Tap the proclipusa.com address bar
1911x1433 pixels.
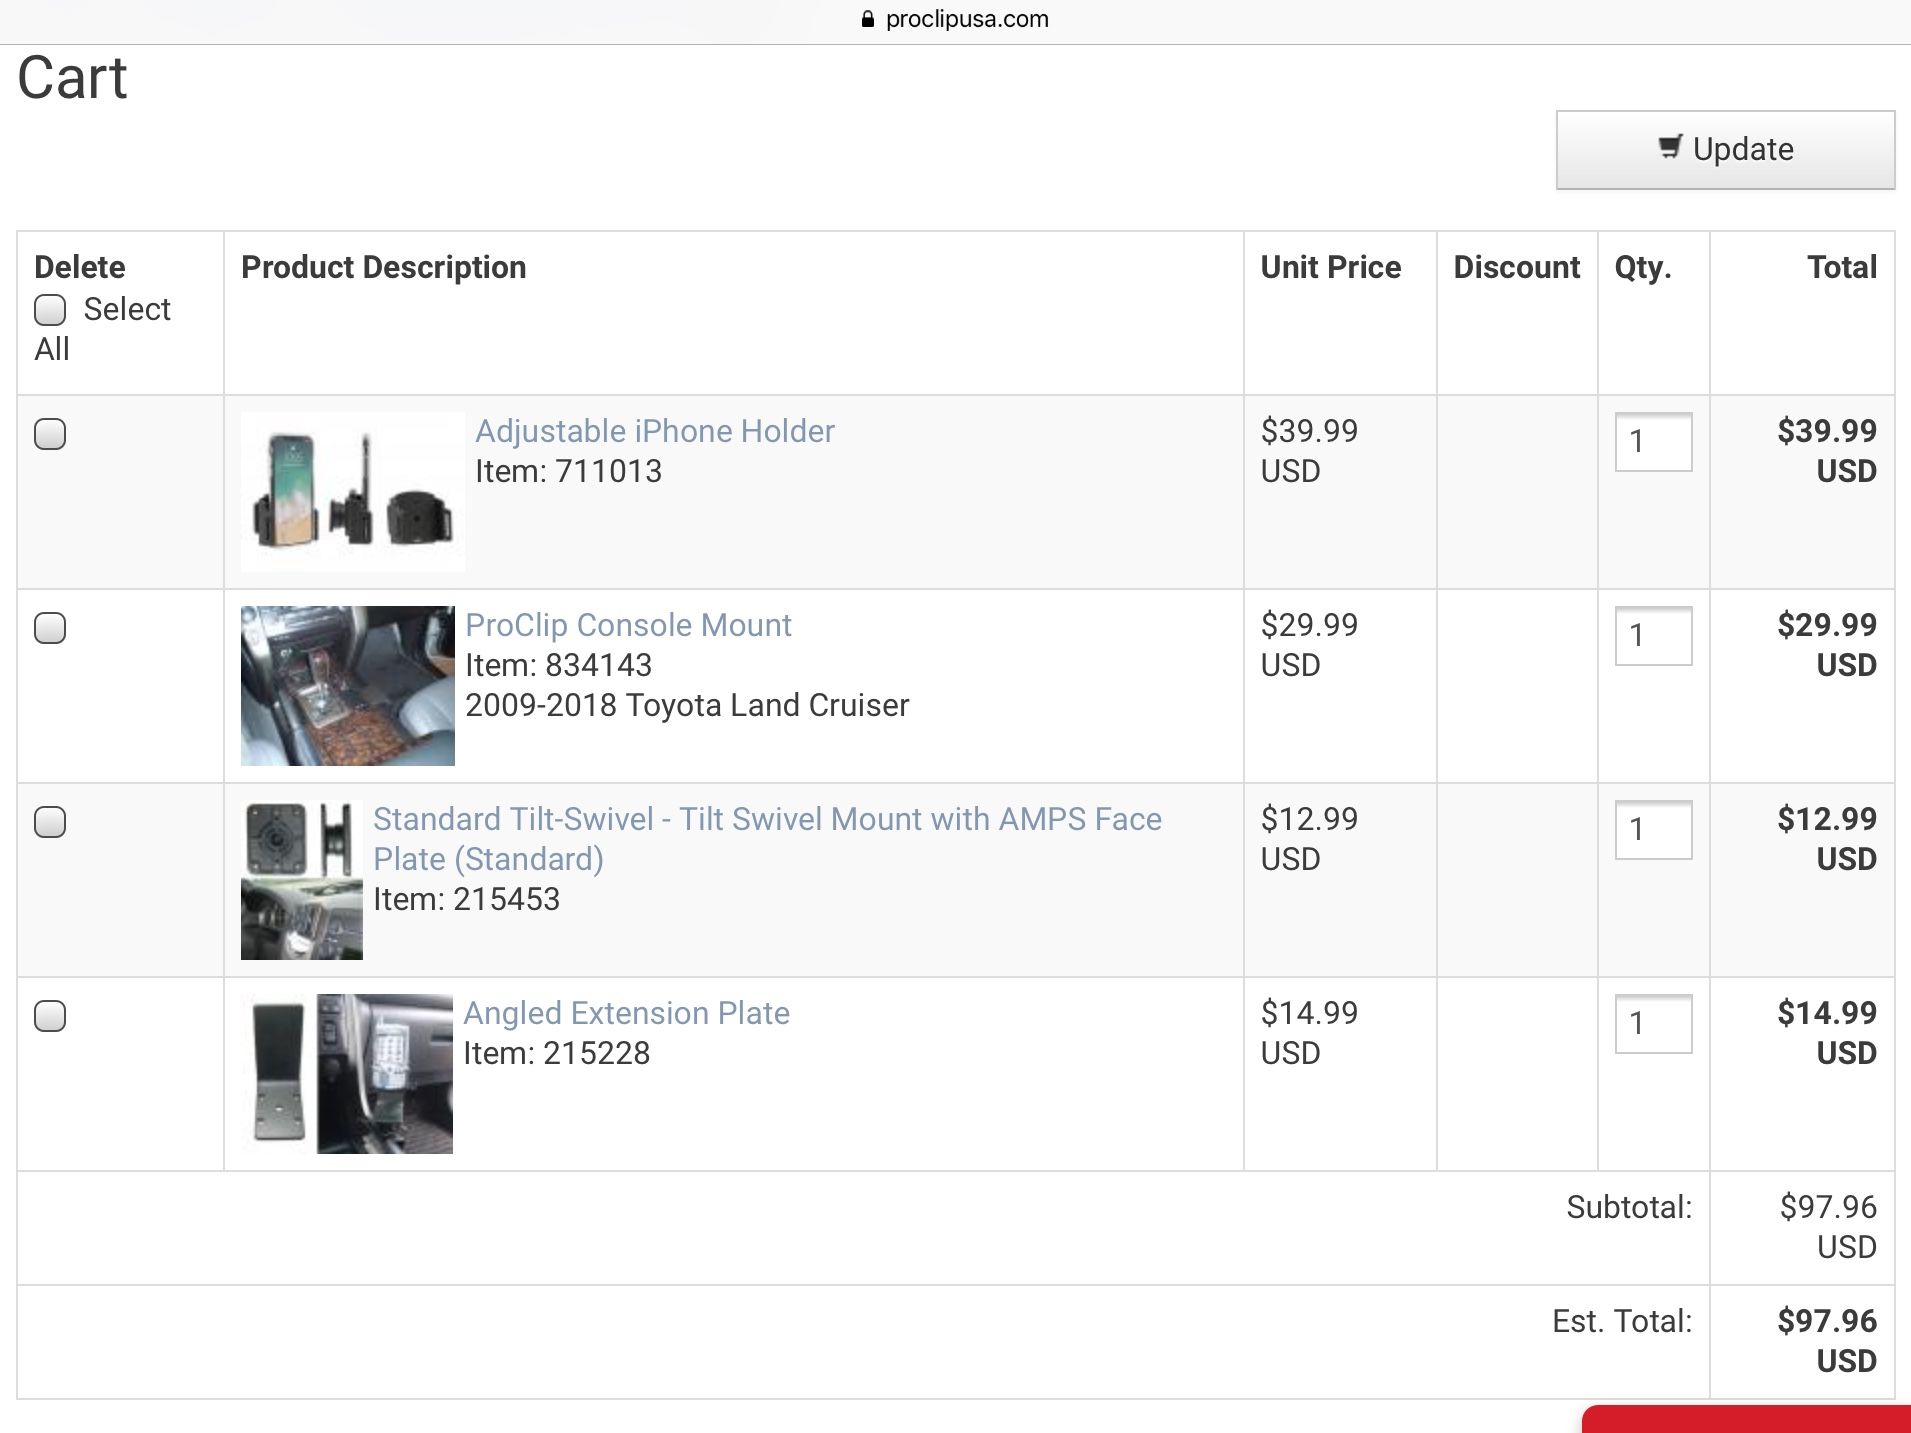coord(966,19)
